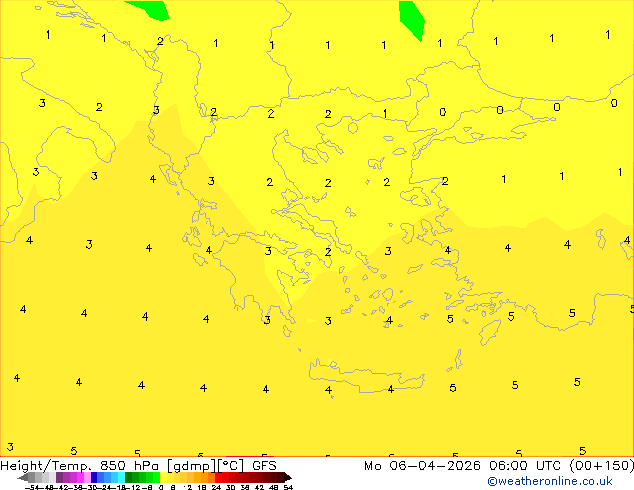Pick the dark purple legend swatch at -42

pos(59,477)
